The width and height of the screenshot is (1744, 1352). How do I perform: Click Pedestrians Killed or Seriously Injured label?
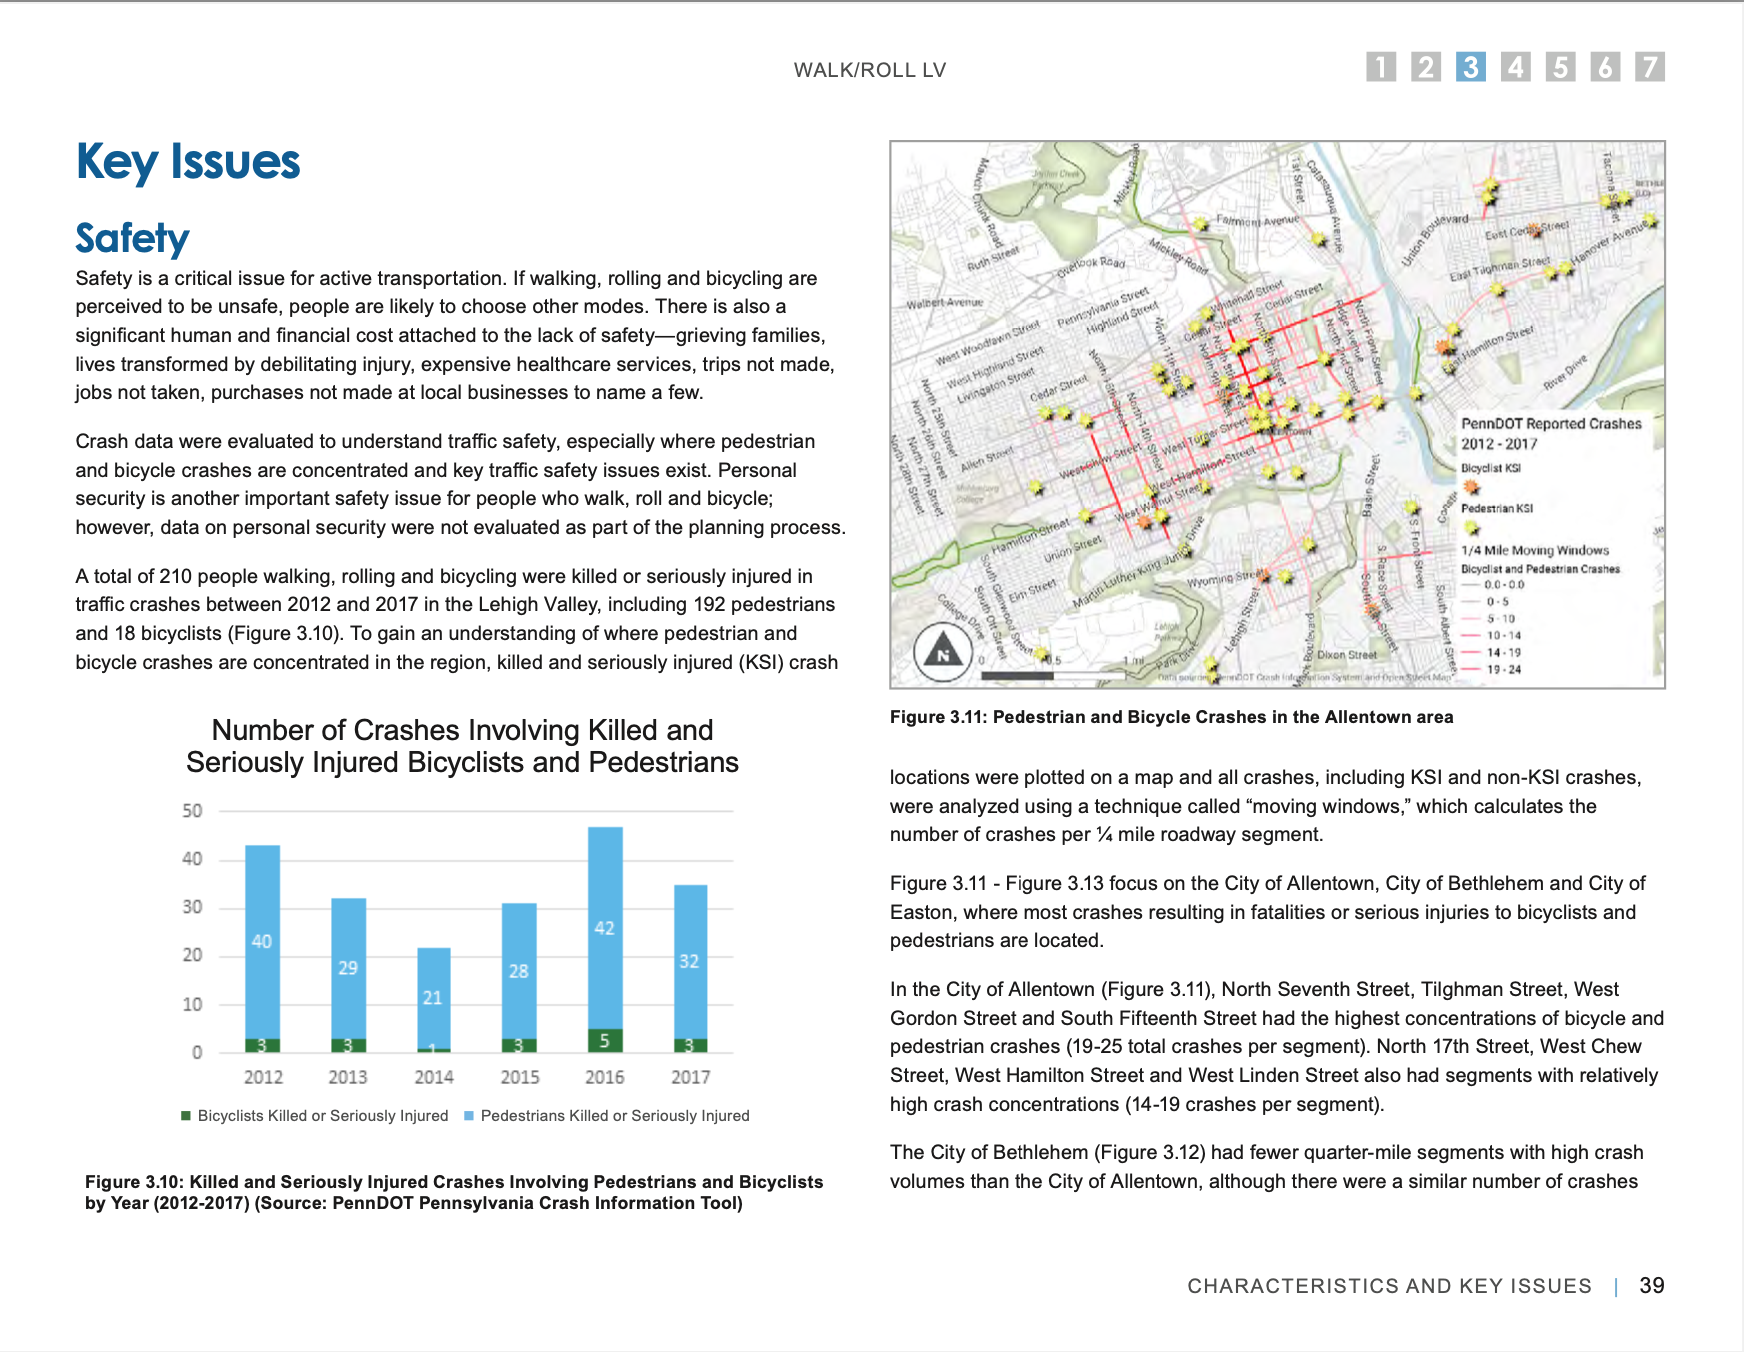(615, 1116)
